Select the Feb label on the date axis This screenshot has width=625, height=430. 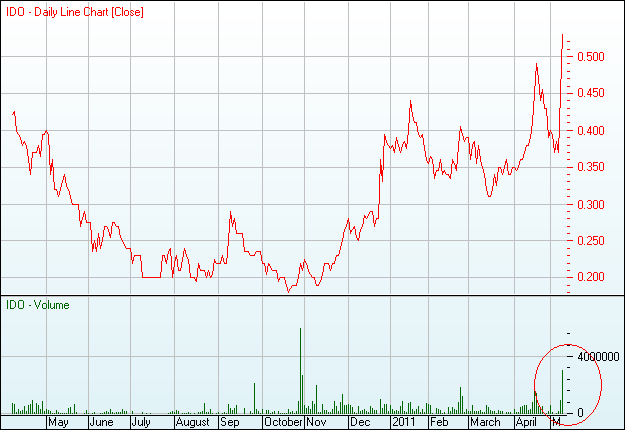pos(439,422)
